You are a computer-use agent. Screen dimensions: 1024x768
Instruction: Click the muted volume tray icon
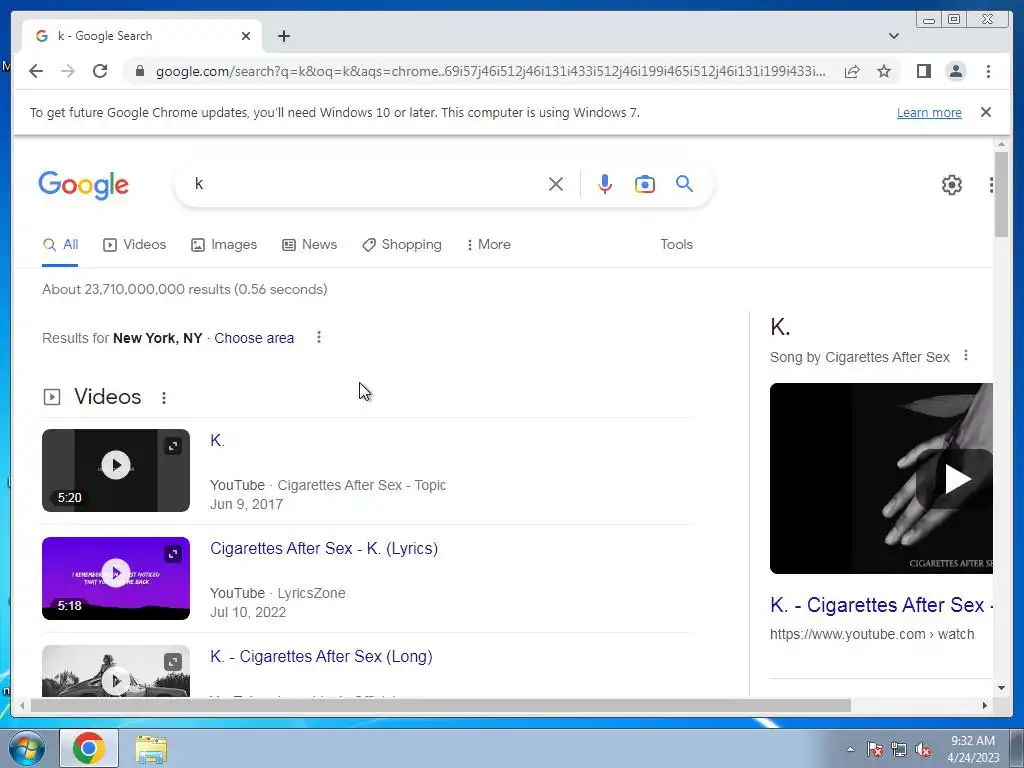click(923, 749)
